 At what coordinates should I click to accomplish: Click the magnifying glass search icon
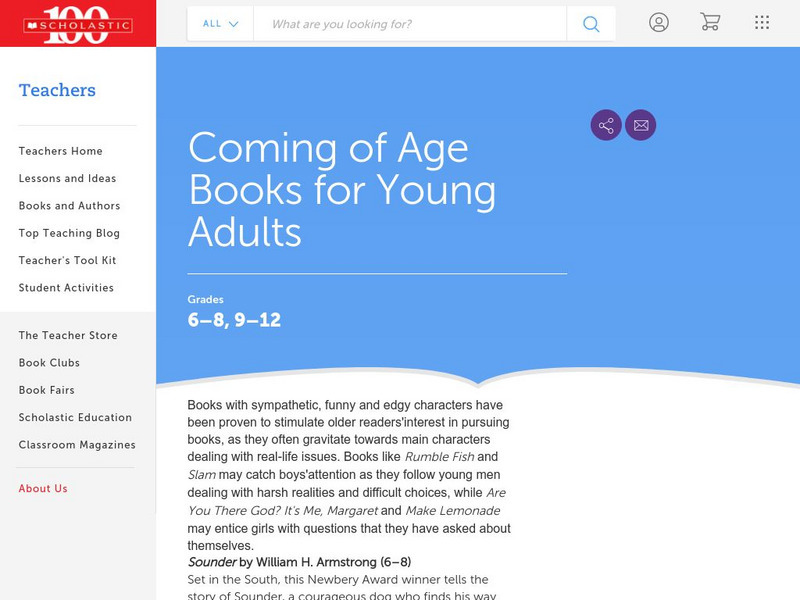point(591,24)
